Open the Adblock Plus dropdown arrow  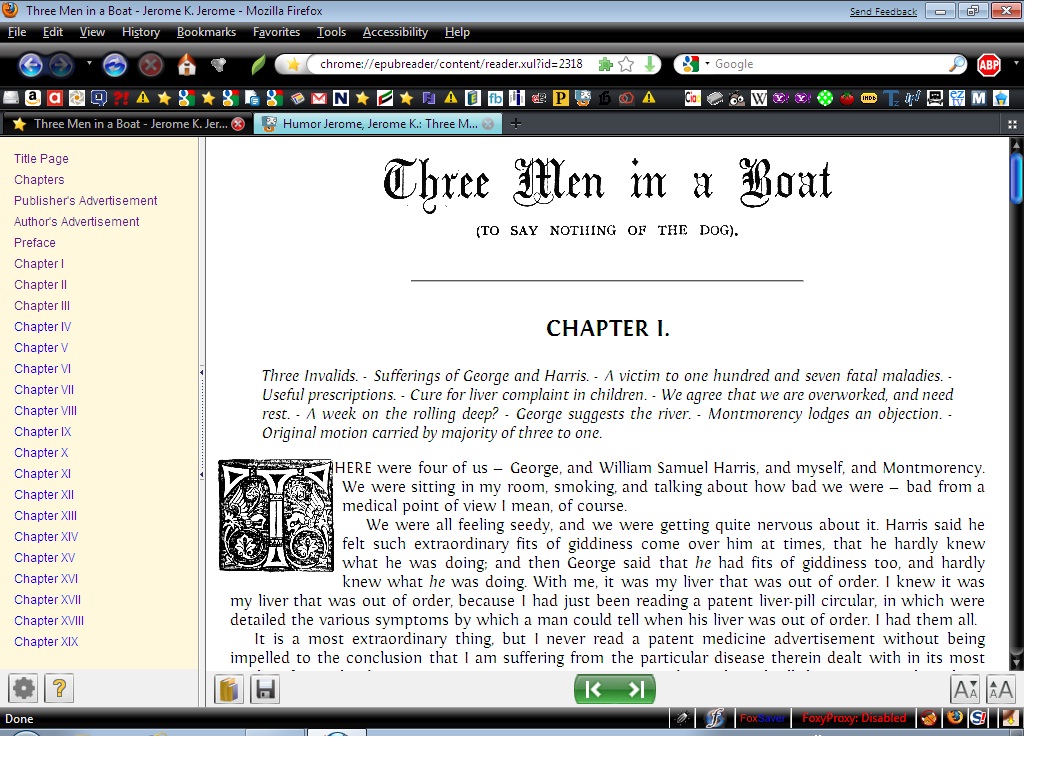click(x=1015, y=64)
